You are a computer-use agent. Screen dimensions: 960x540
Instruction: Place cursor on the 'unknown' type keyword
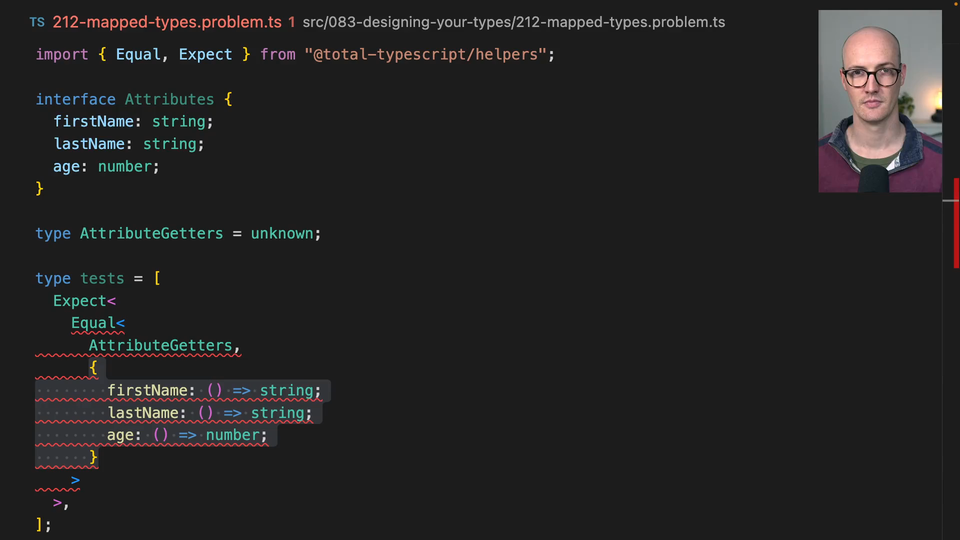(284, 233)
